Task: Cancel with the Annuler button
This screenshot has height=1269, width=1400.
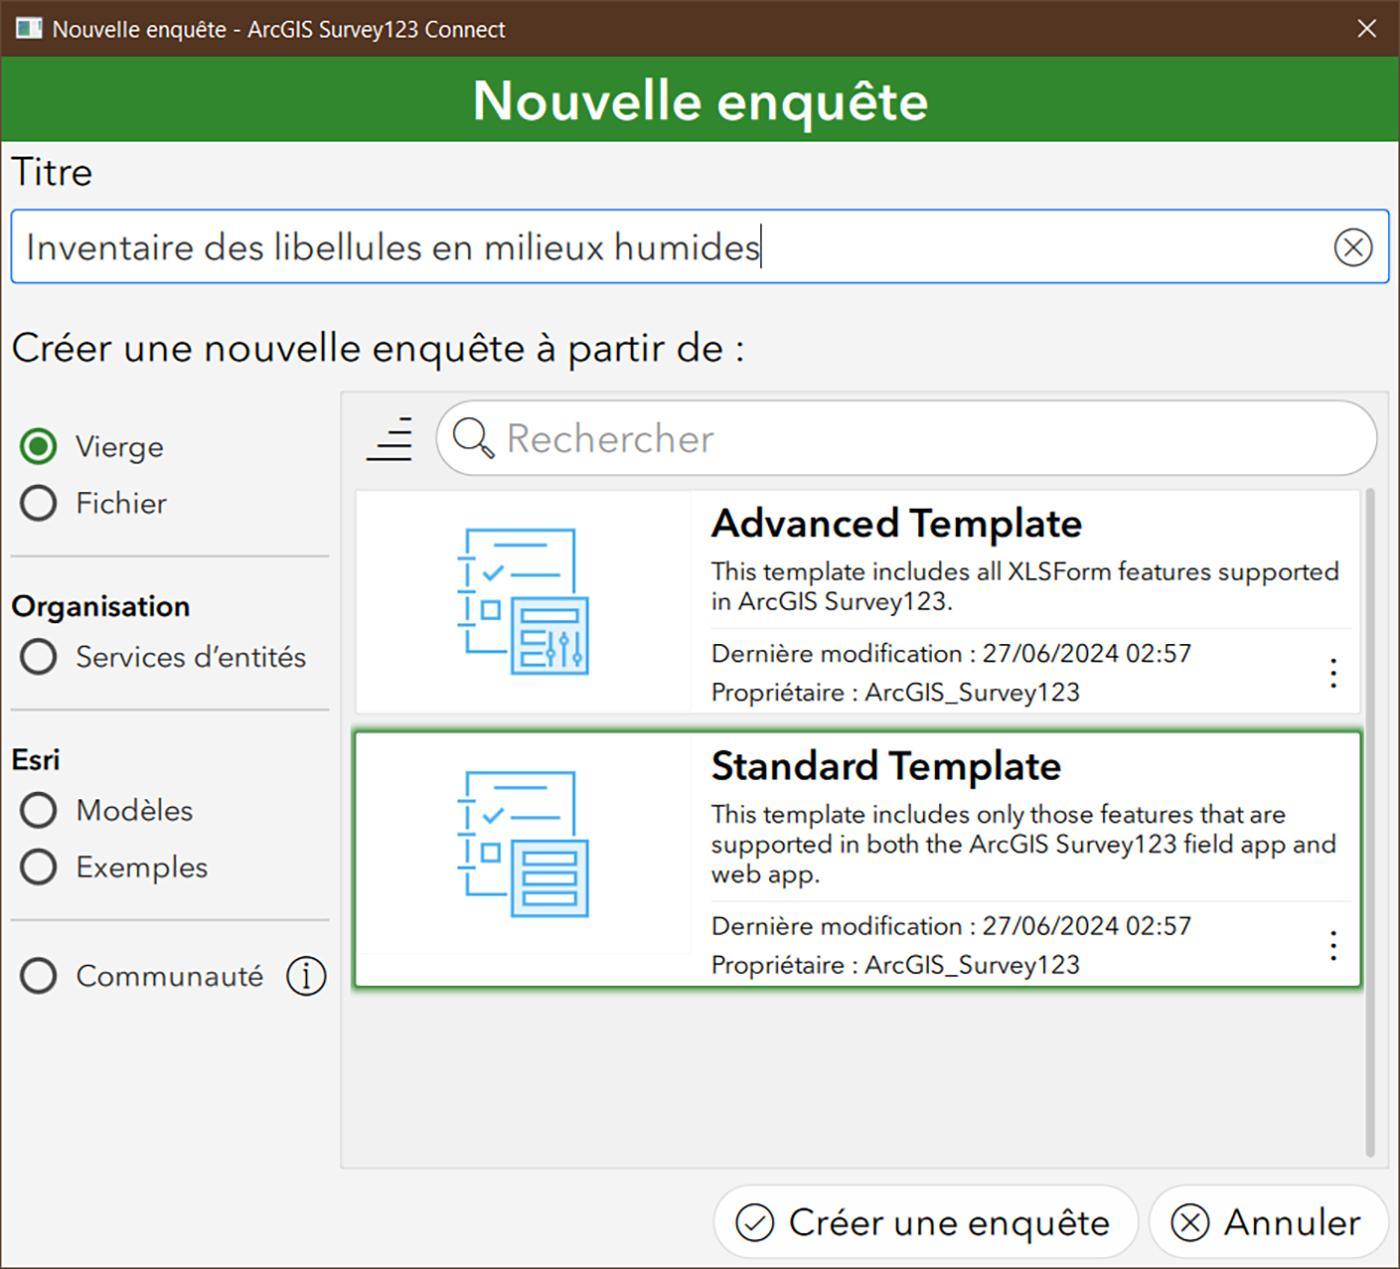Action: point(1269,1222)
